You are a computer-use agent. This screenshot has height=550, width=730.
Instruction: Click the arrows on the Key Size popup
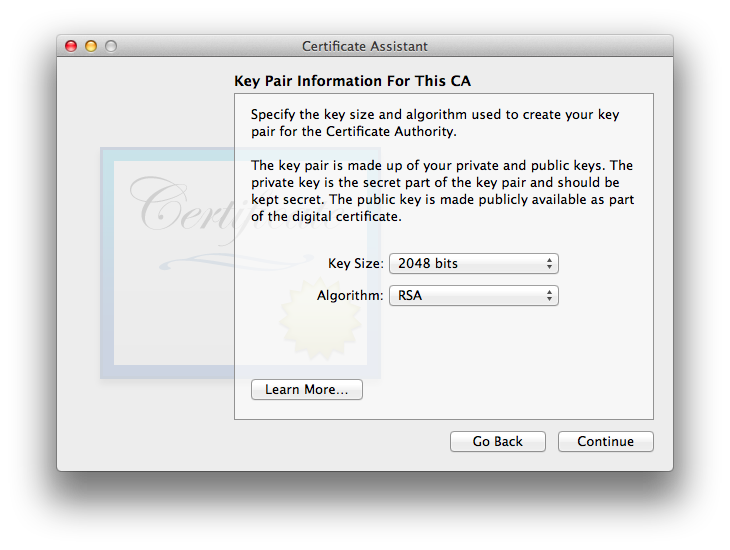pyautogui.click(x=549, y=264)
